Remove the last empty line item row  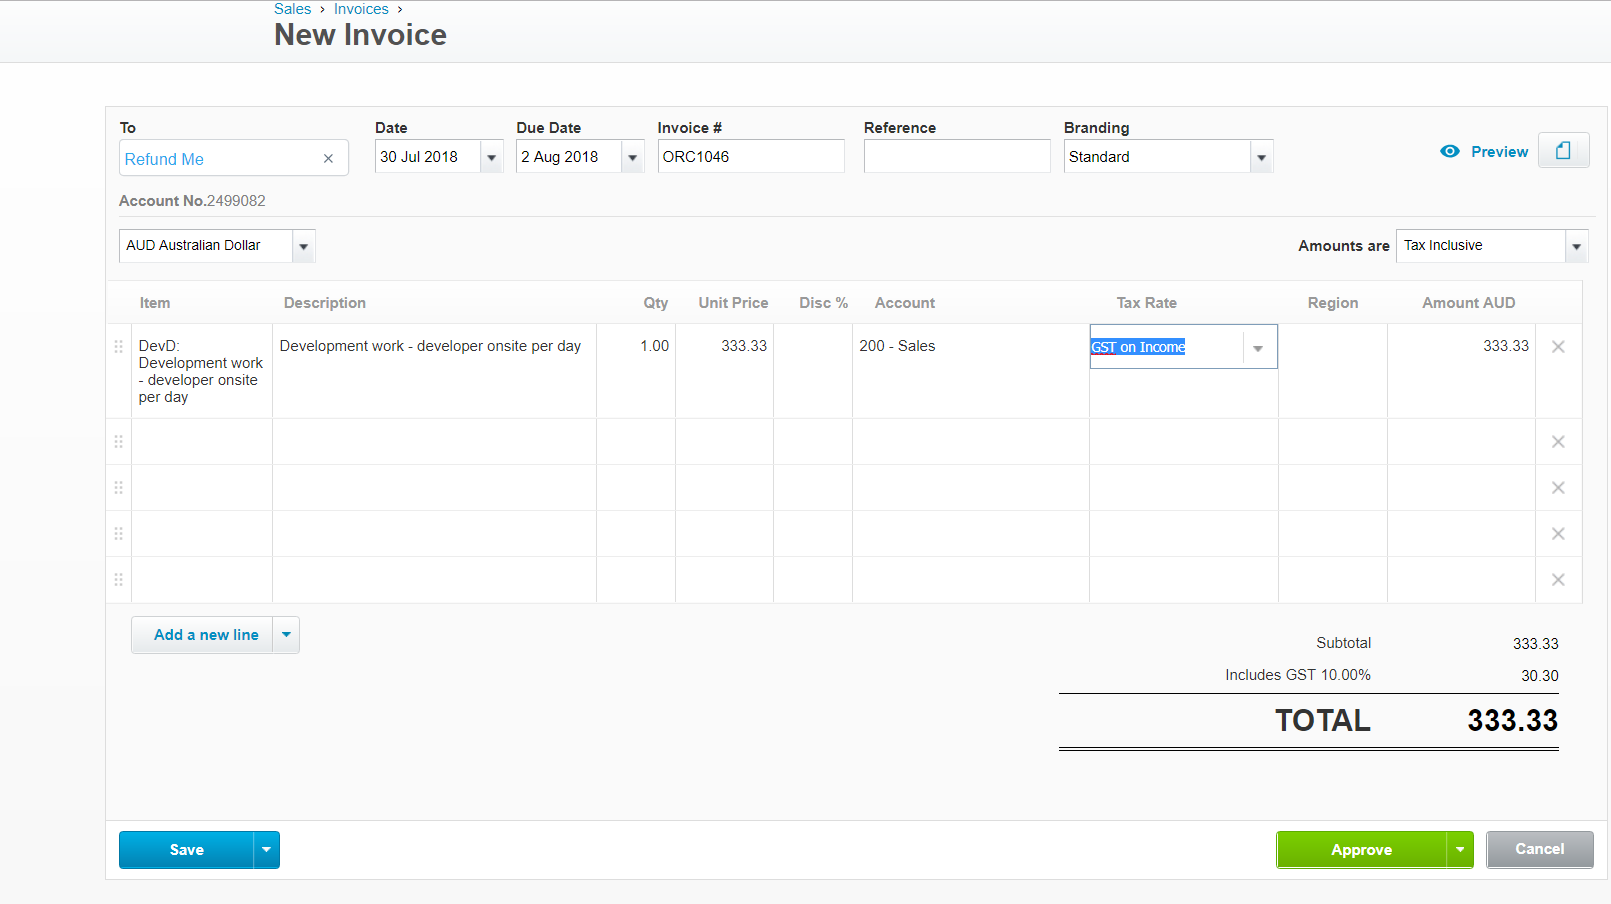click(x=1557, y=580)
